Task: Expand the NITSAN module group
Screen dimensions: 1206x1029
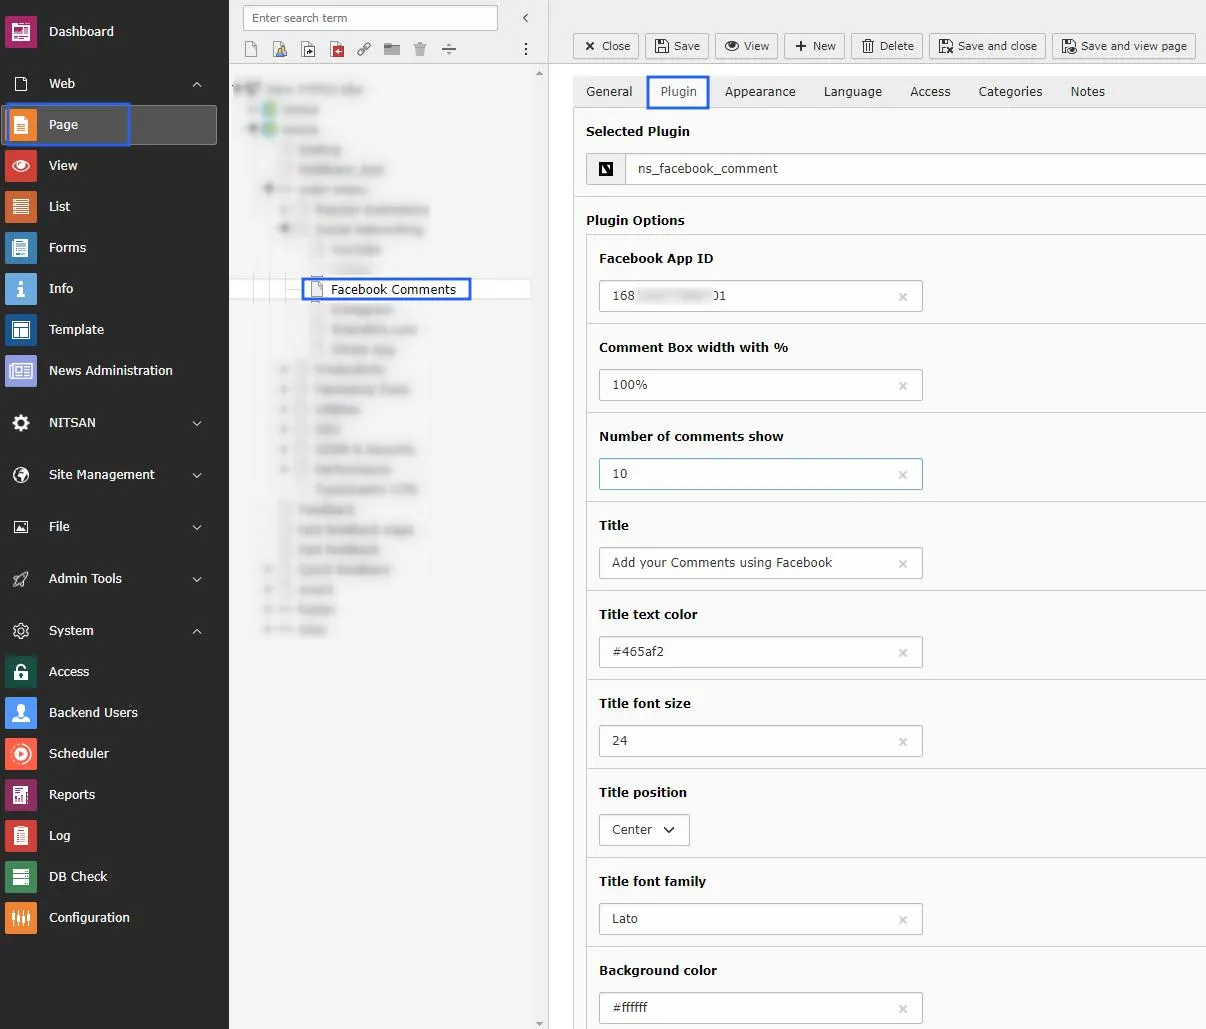Action: click(197, 423)
